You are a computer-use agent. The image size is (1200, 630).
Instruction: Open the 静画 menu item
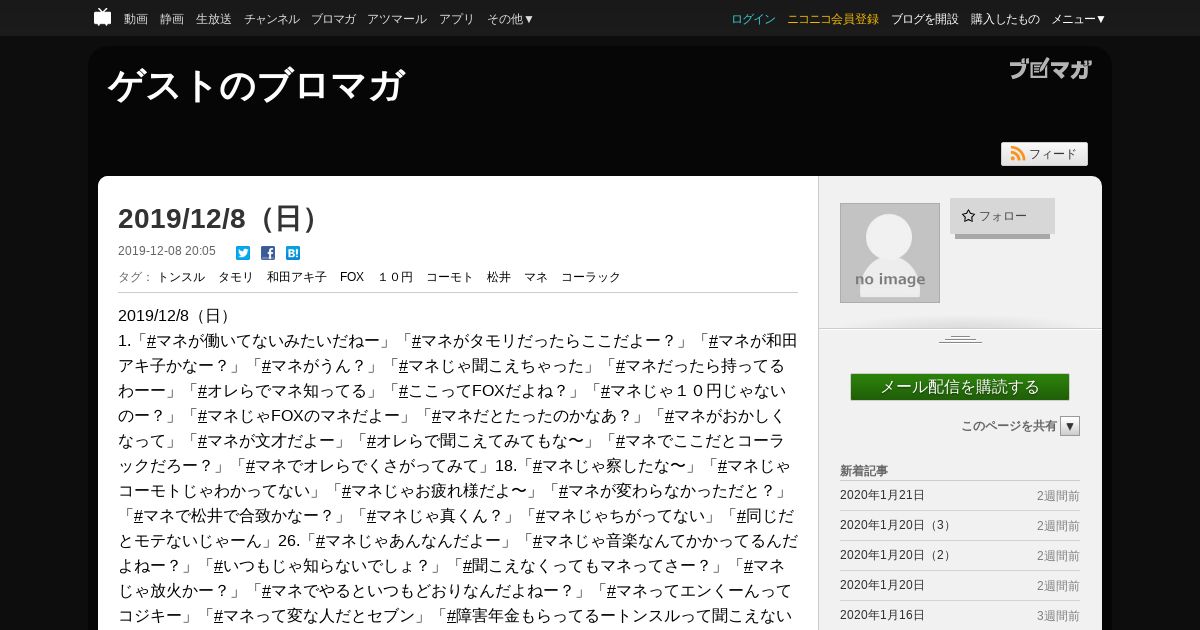172,19
